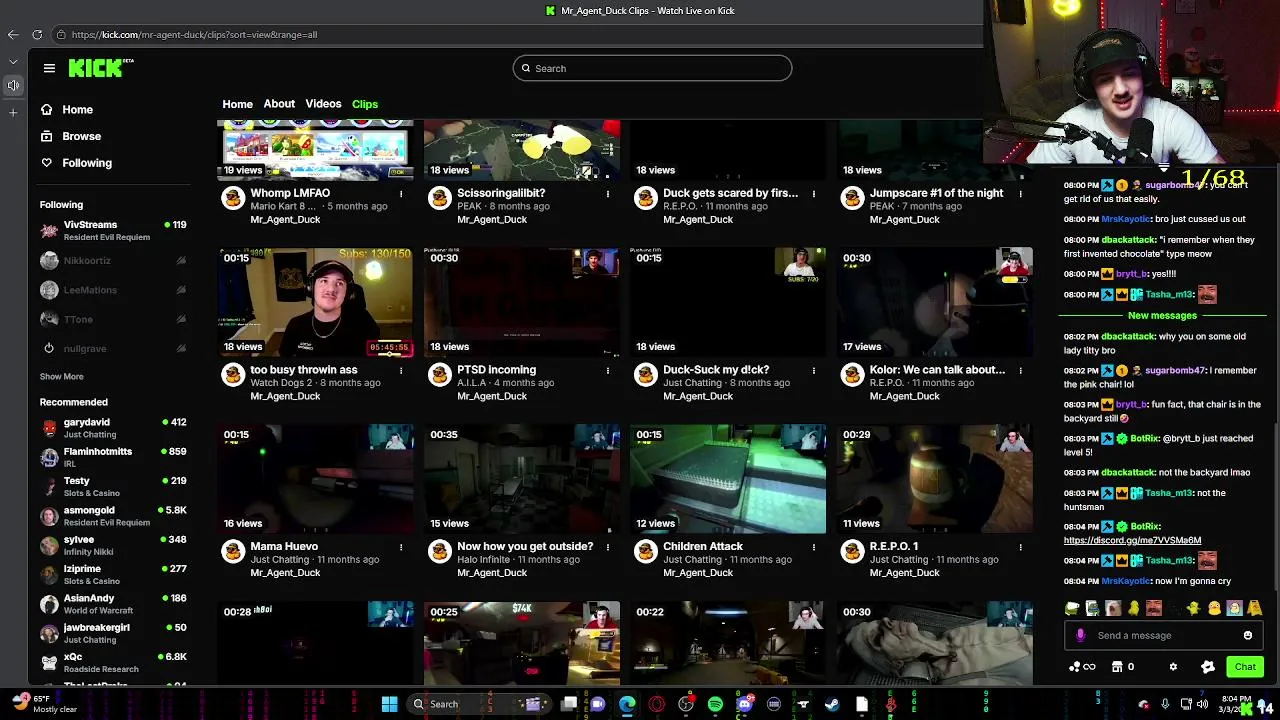
Task: Click the Kick logo
Action: pyautogui.click(x=100, y=68)
